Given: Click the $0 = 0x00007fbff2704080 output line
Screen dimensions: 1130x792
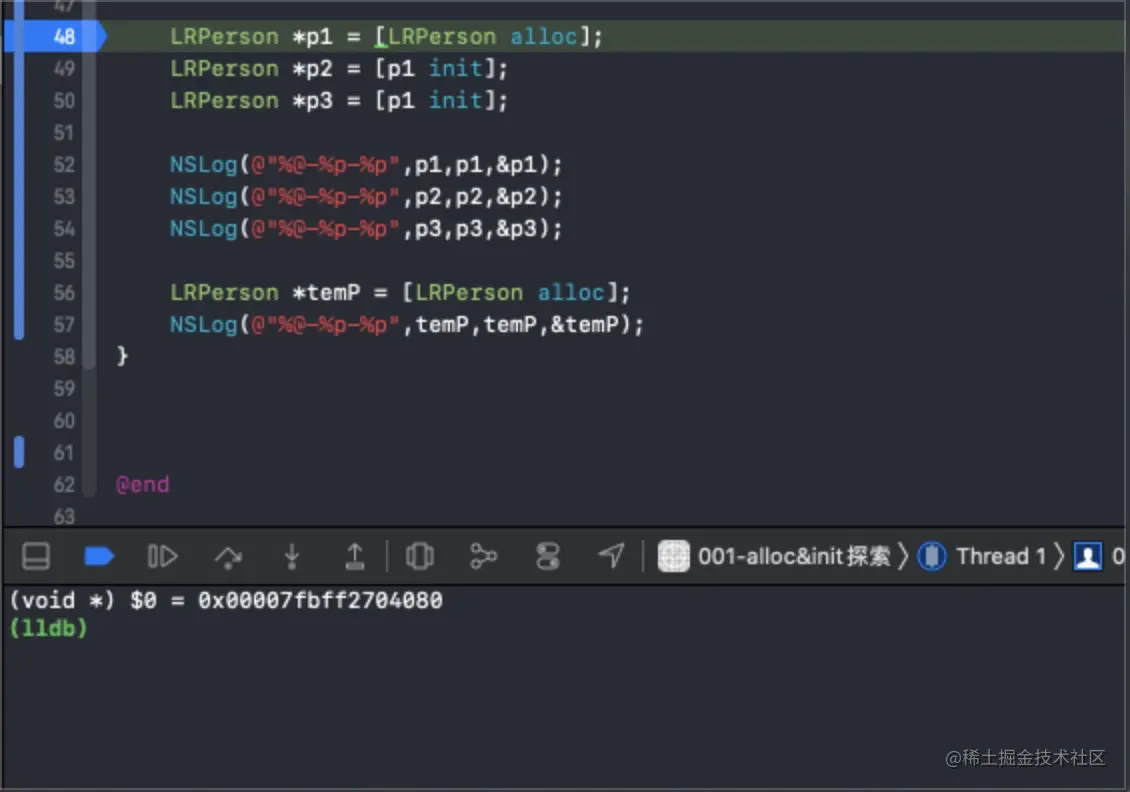Looking at the screenshot, I should [226, 600].
